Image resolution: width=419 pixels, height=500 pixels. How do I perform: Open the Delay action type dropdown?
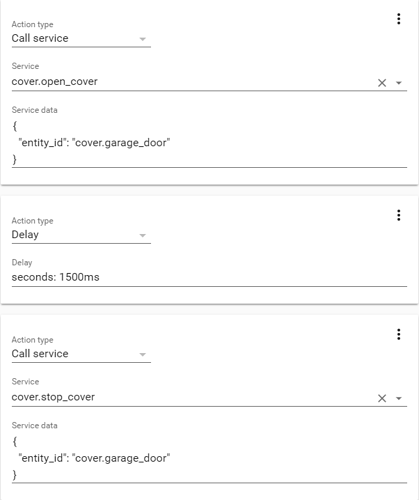point(81,235)
